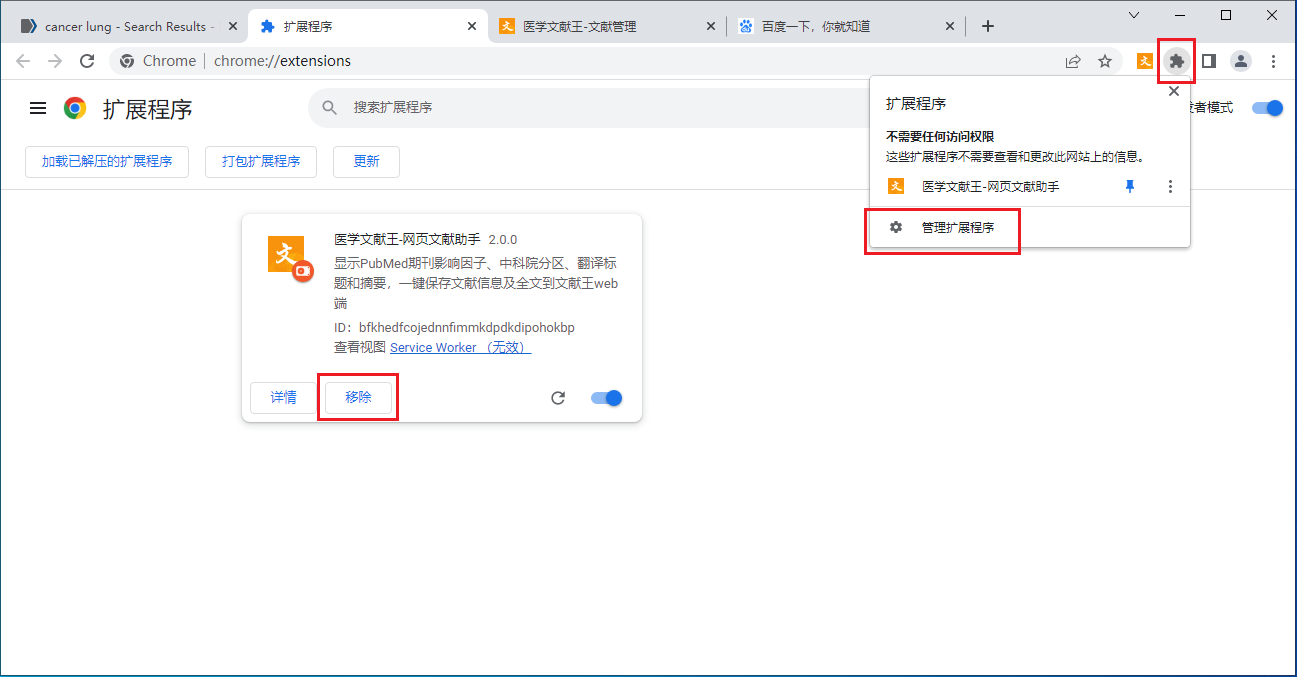
Task: Open the three-dot menu for 医学文献王 extension
Action: click(x=1170, y=186)
